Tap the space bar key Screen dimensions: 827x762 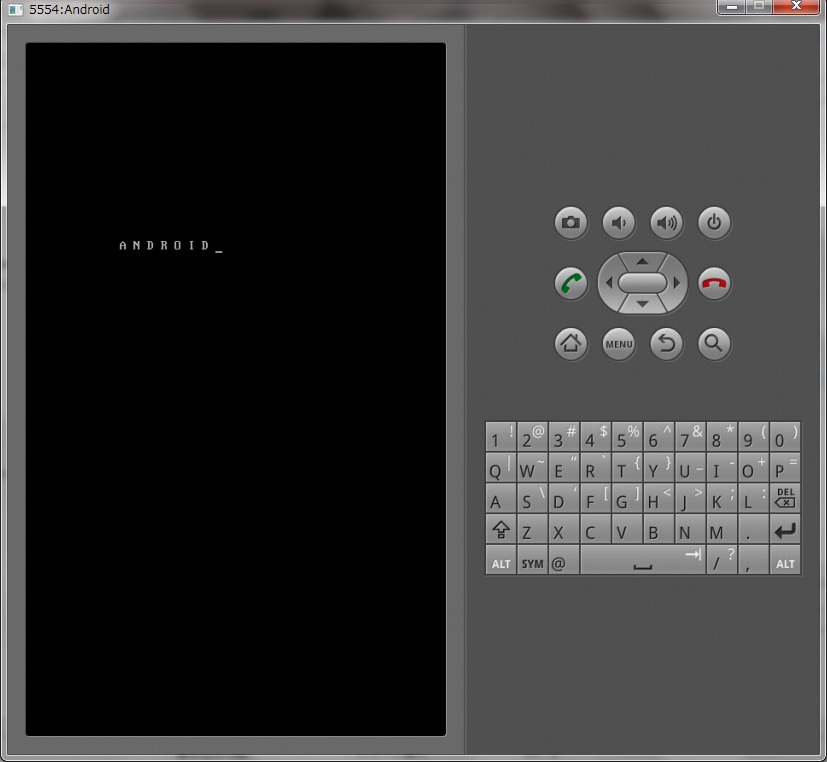[642, 560]
